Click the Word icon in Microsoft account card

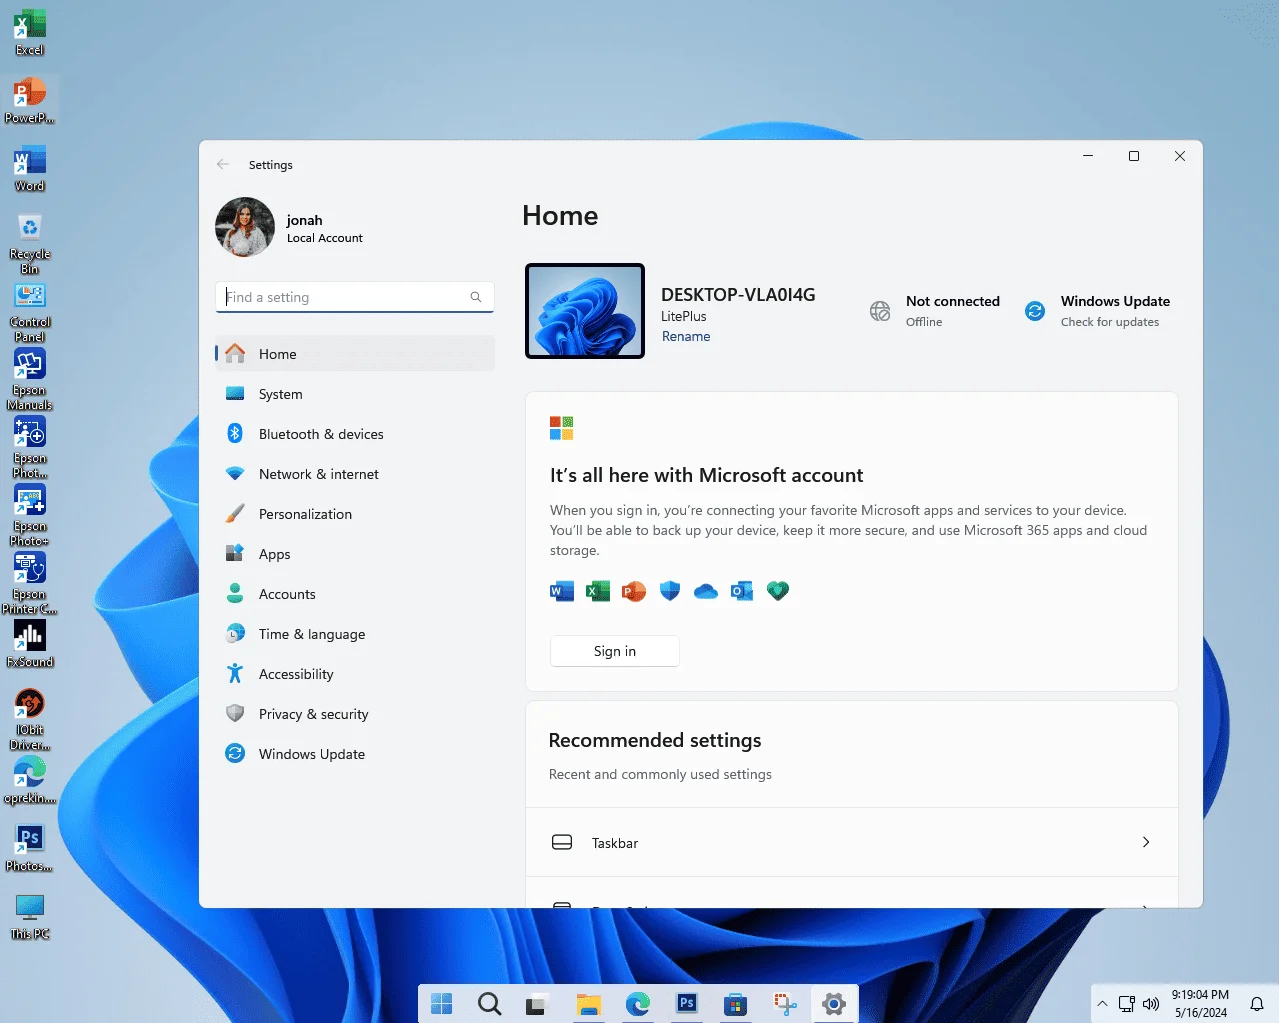coord(562,591)
